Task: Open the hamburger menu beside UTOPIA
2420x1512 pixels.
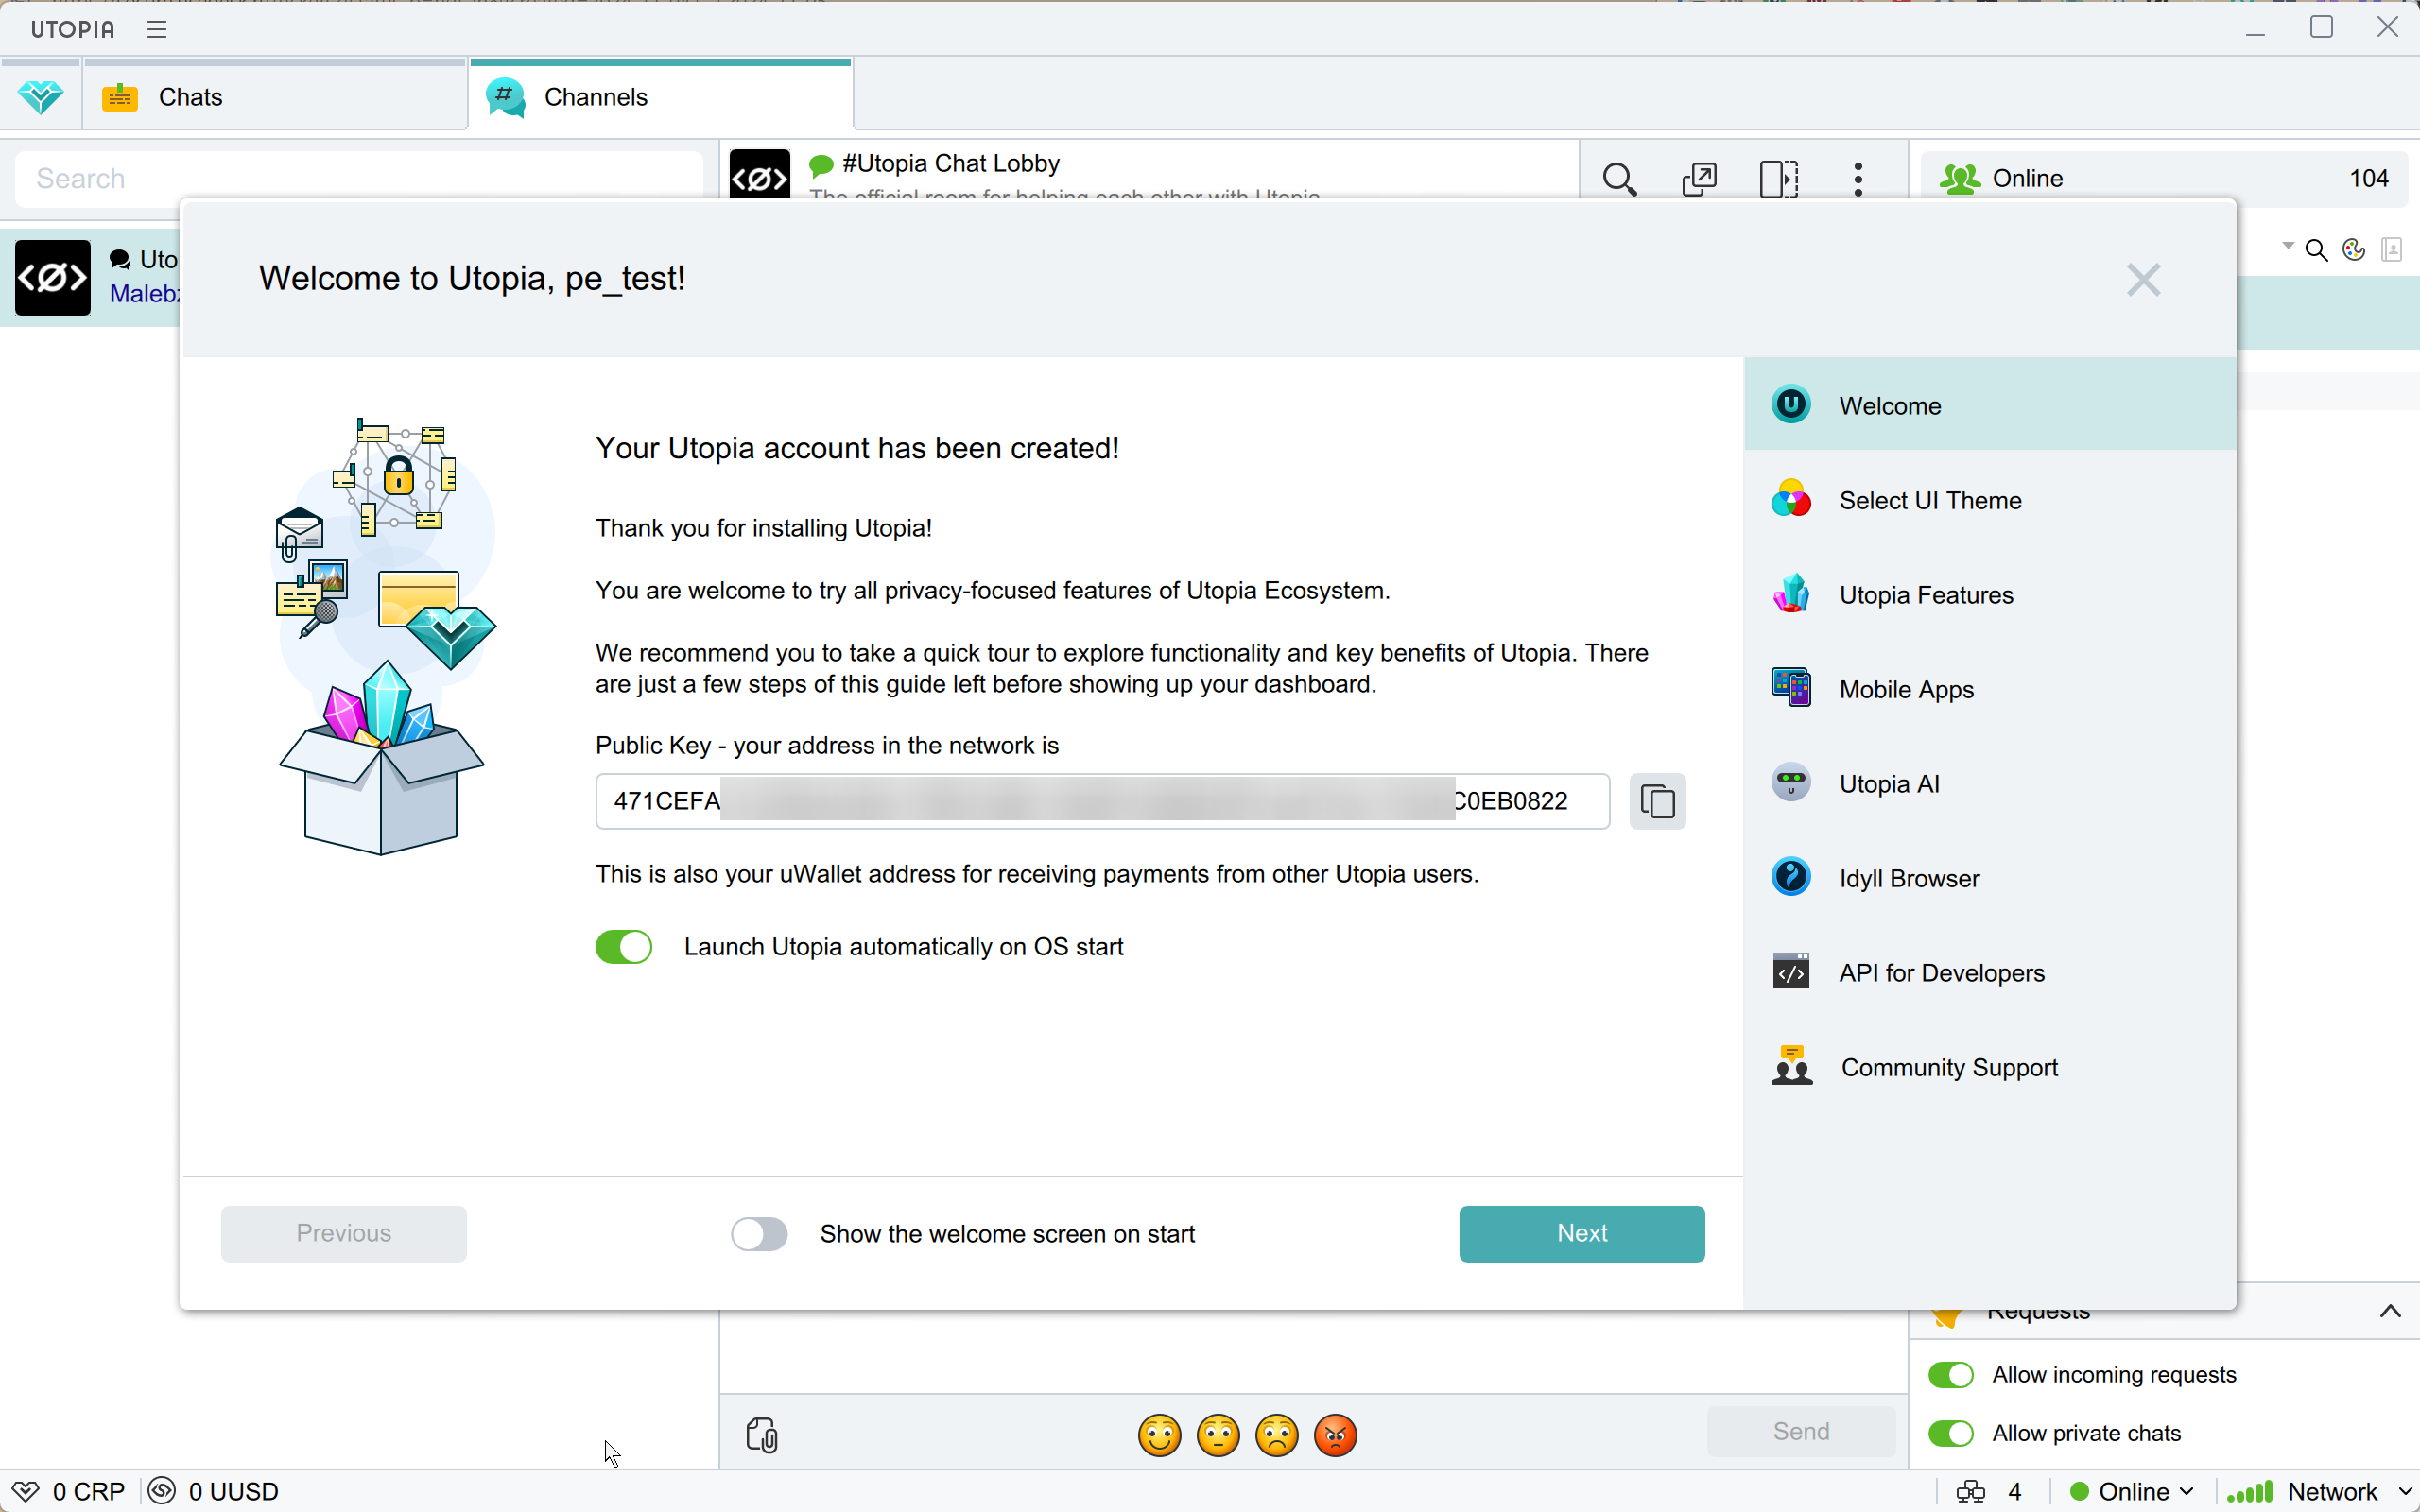Action: [157, 29]
